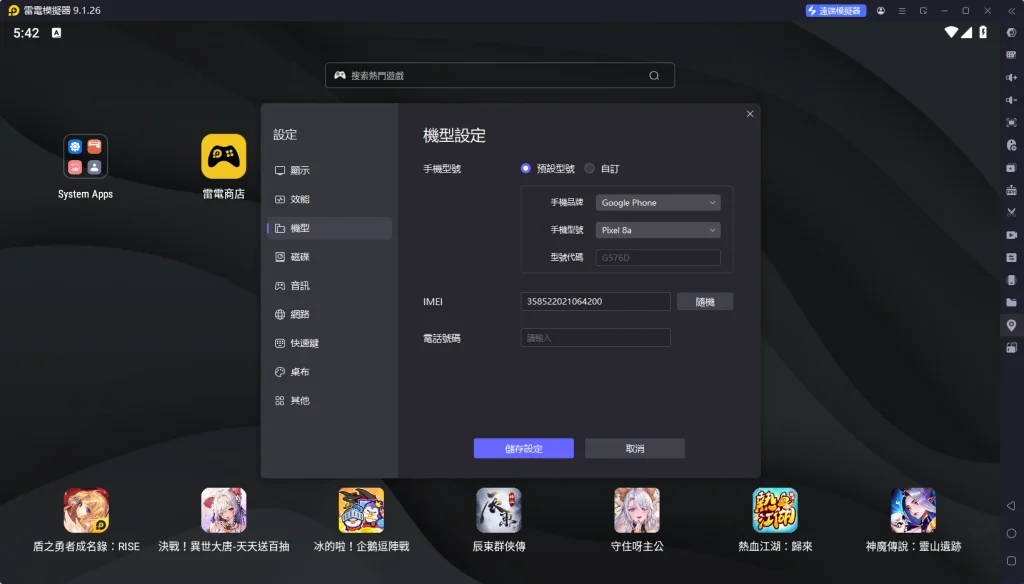
Task: Click search magnifier icon in search bar
Action: pyautogui.click(x=654, y=76)
